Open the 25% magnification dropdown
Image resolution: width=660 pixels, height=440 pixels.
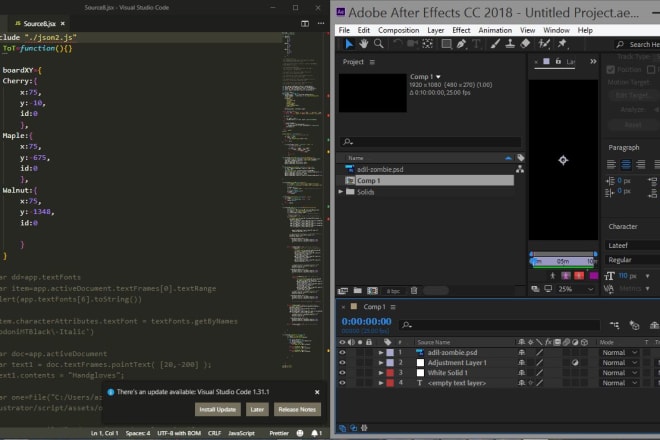pyautogui.click(x=576, y=289)
